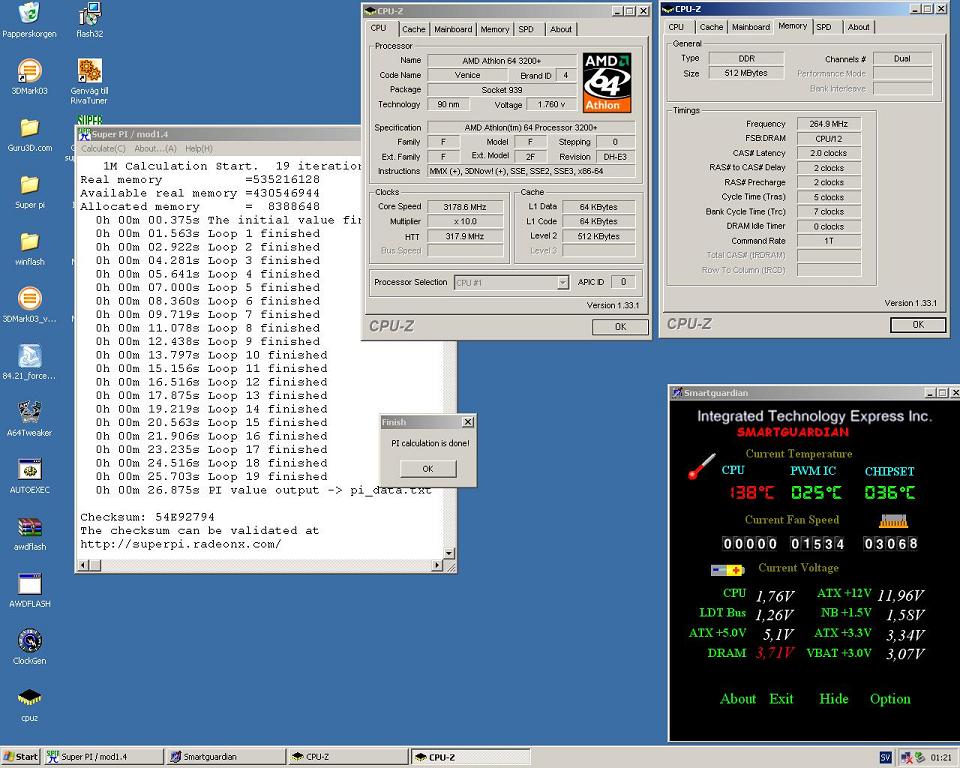Image resolution: width=960 pixels, height=768 pixels.
Task: Open the flash32 desktop icon
Action: point(89,13)
